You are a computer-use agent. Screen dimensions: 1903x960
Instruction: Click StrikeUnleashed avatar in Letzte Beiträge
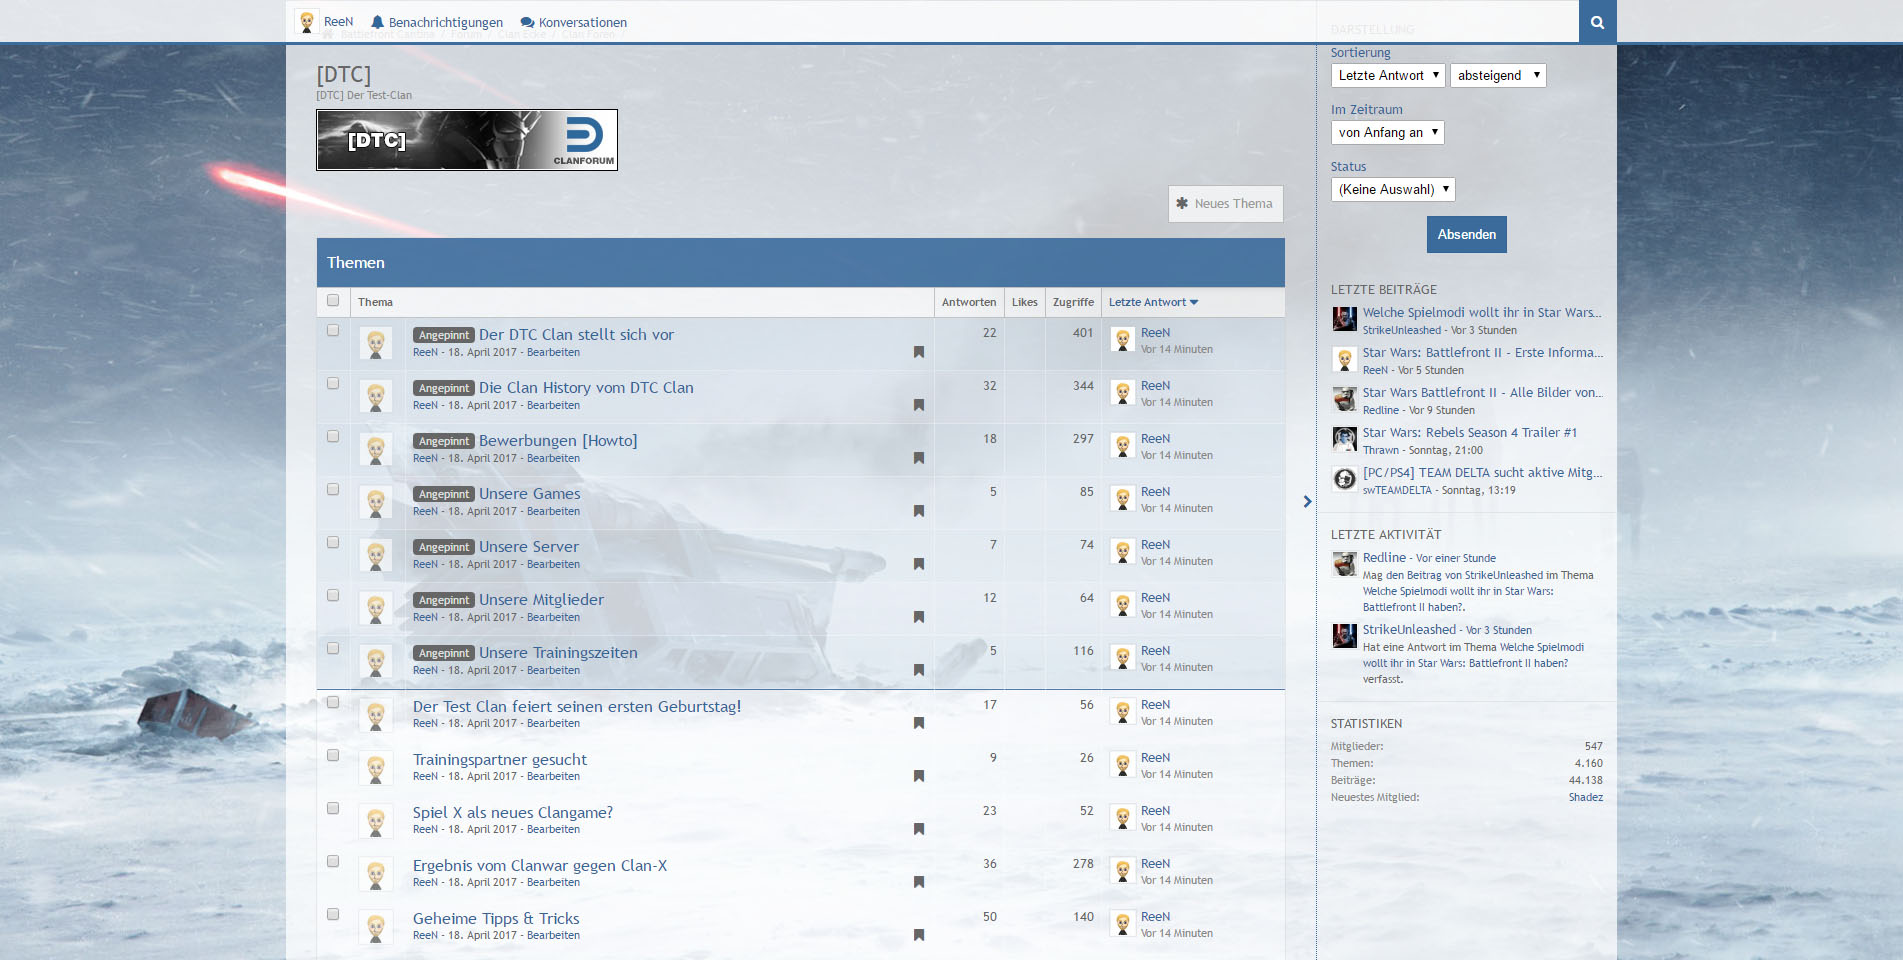[x=1344, y=319]
